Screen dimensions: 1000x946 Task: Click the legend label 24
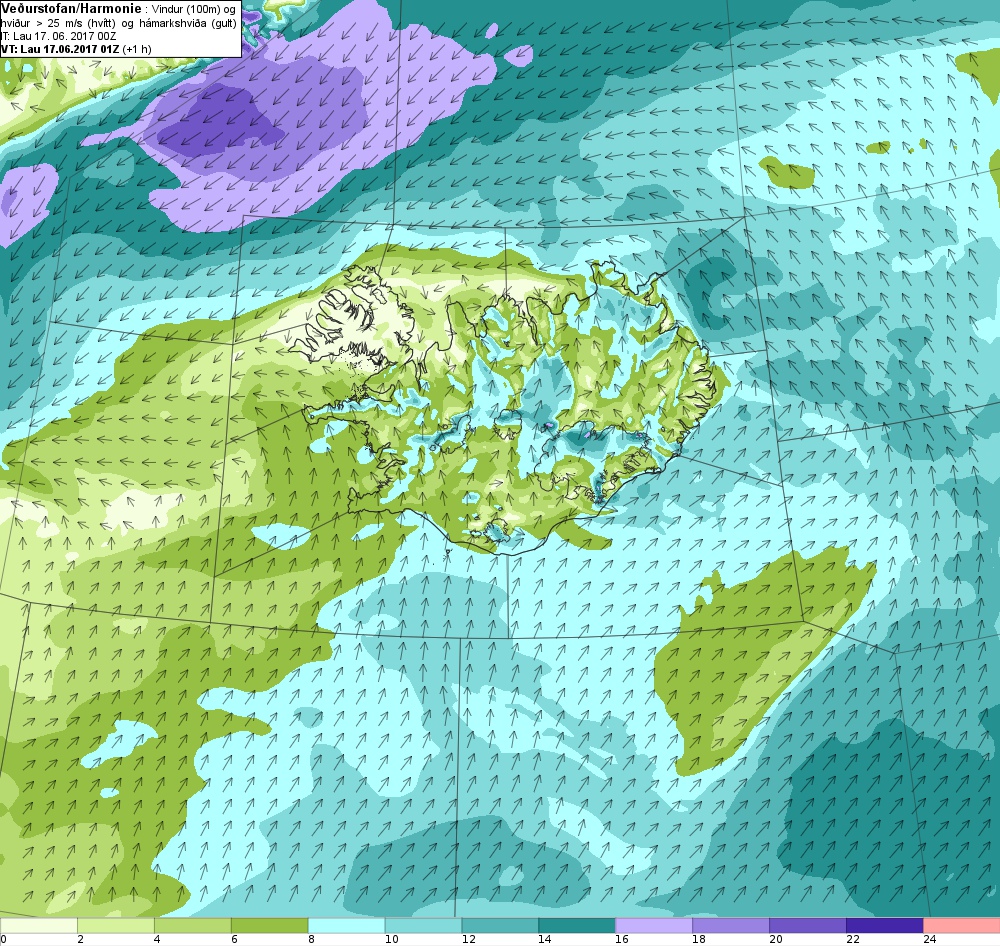click(929, 939)
